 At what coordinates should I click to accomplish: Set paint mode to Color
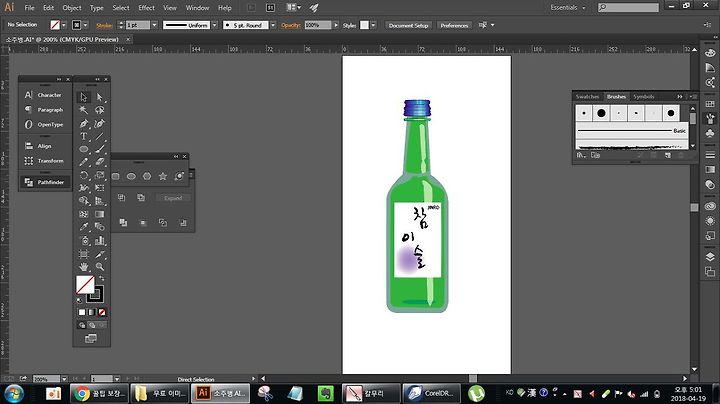click(x=82, y=312)
